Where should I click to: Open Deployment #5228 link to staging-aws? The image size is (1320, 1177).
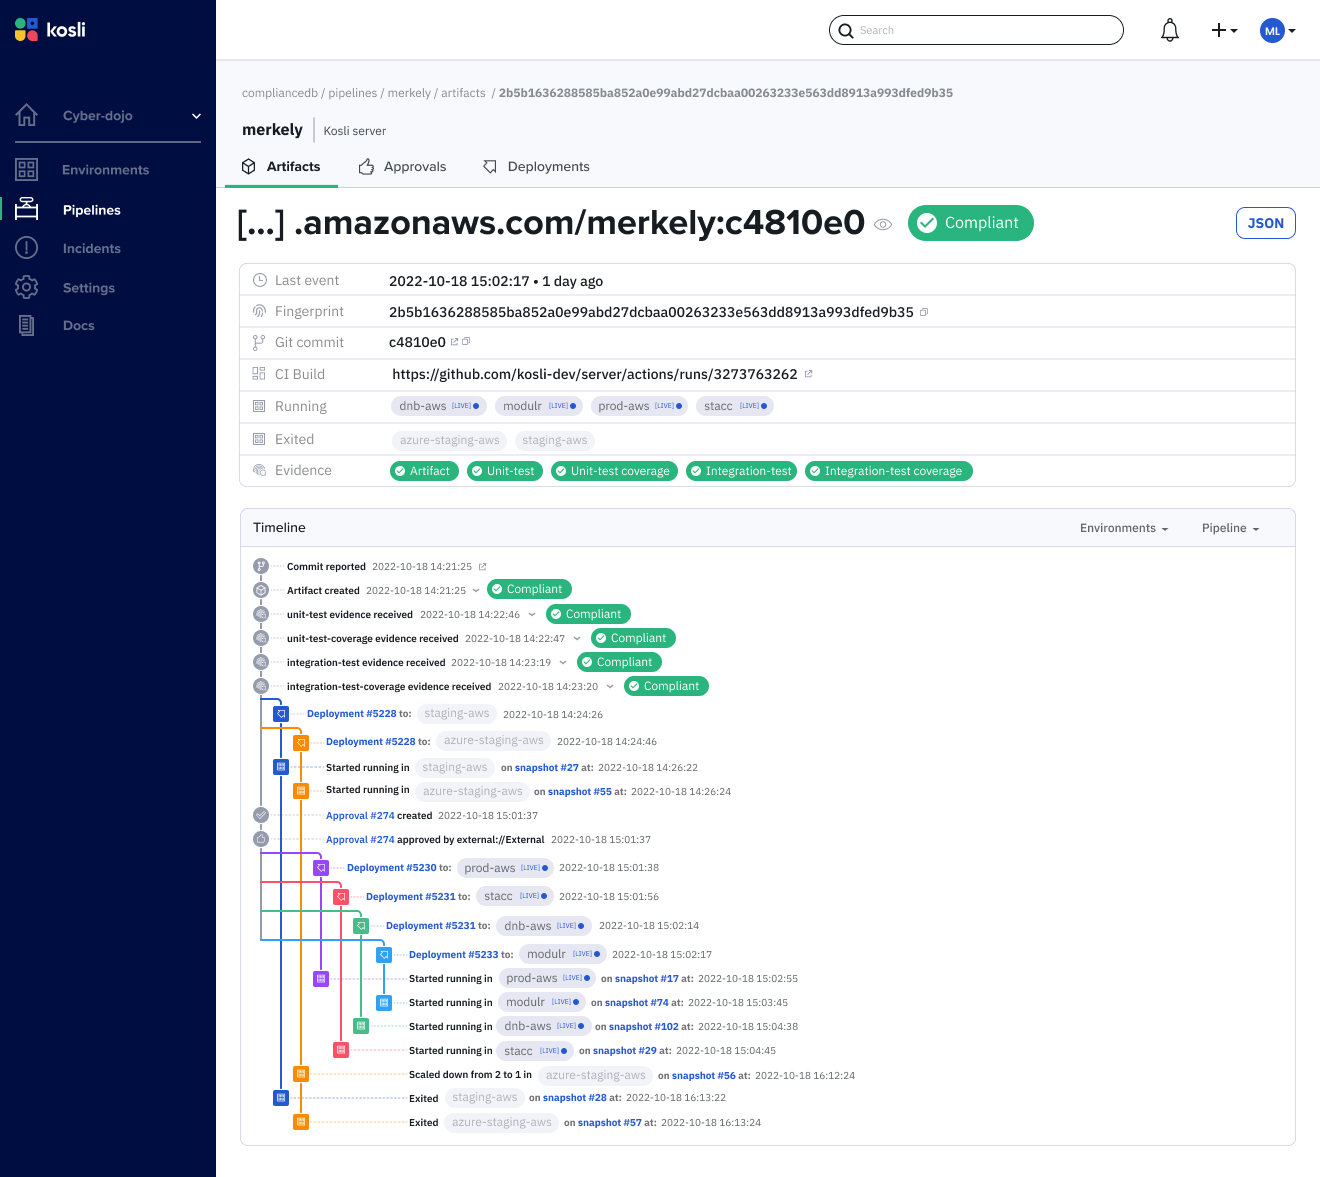tap(352, 714)
